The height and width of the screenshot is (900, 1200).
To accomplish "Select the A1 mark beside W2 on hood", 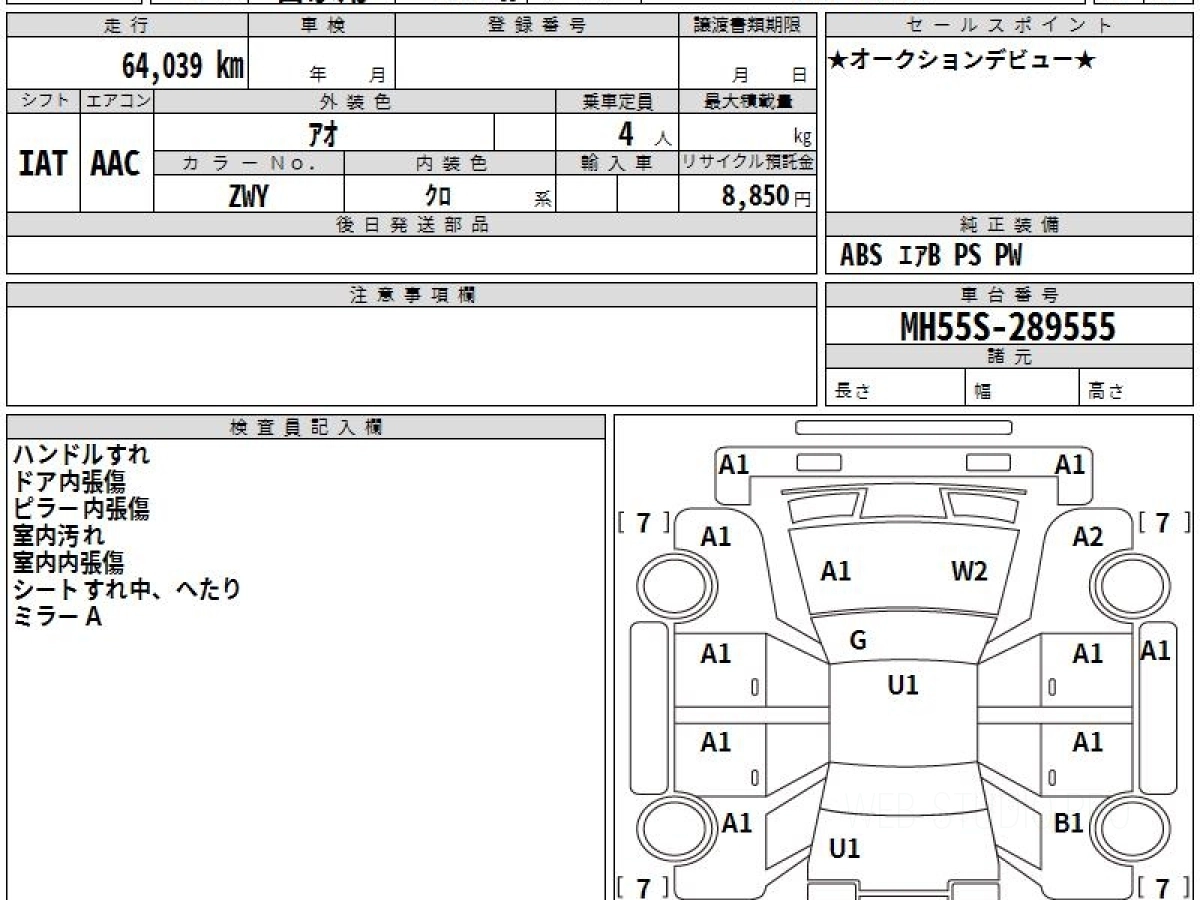I will click(836, 571).
